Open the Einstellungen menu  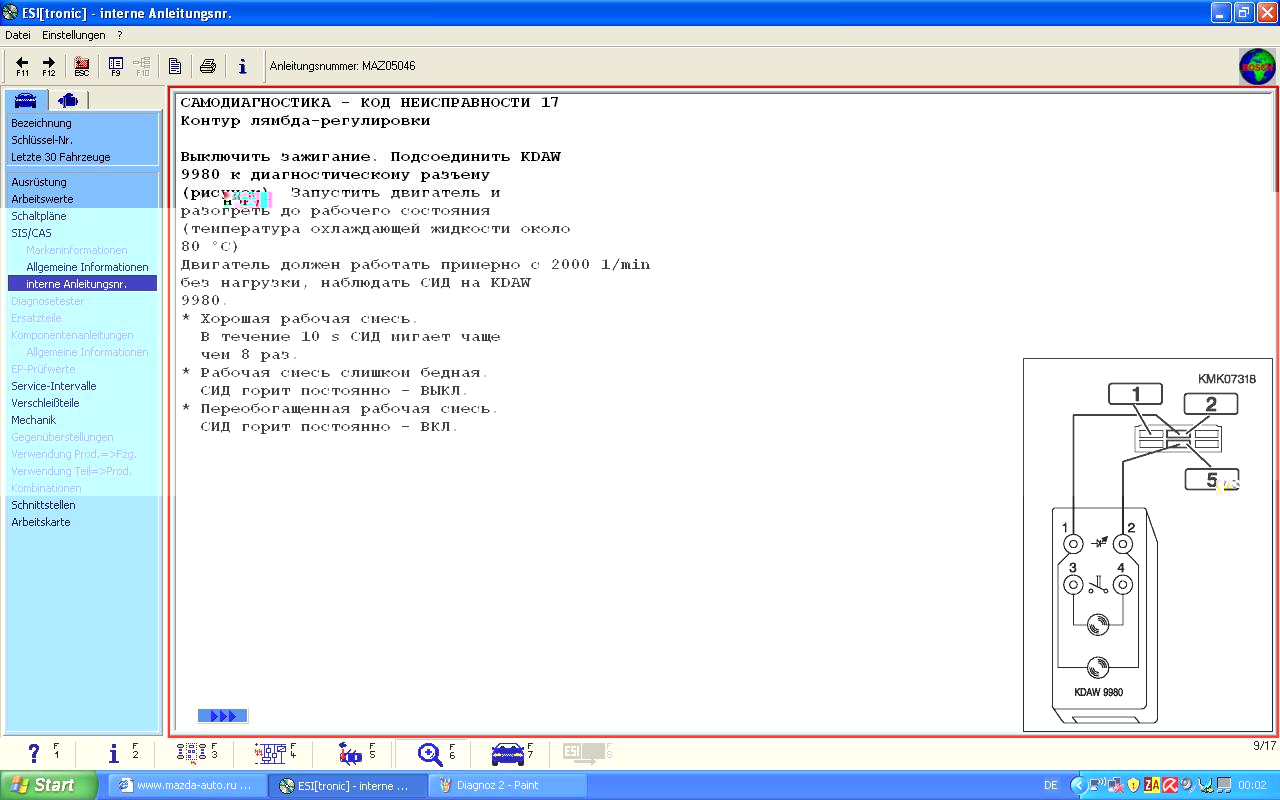tap(73, 35)
